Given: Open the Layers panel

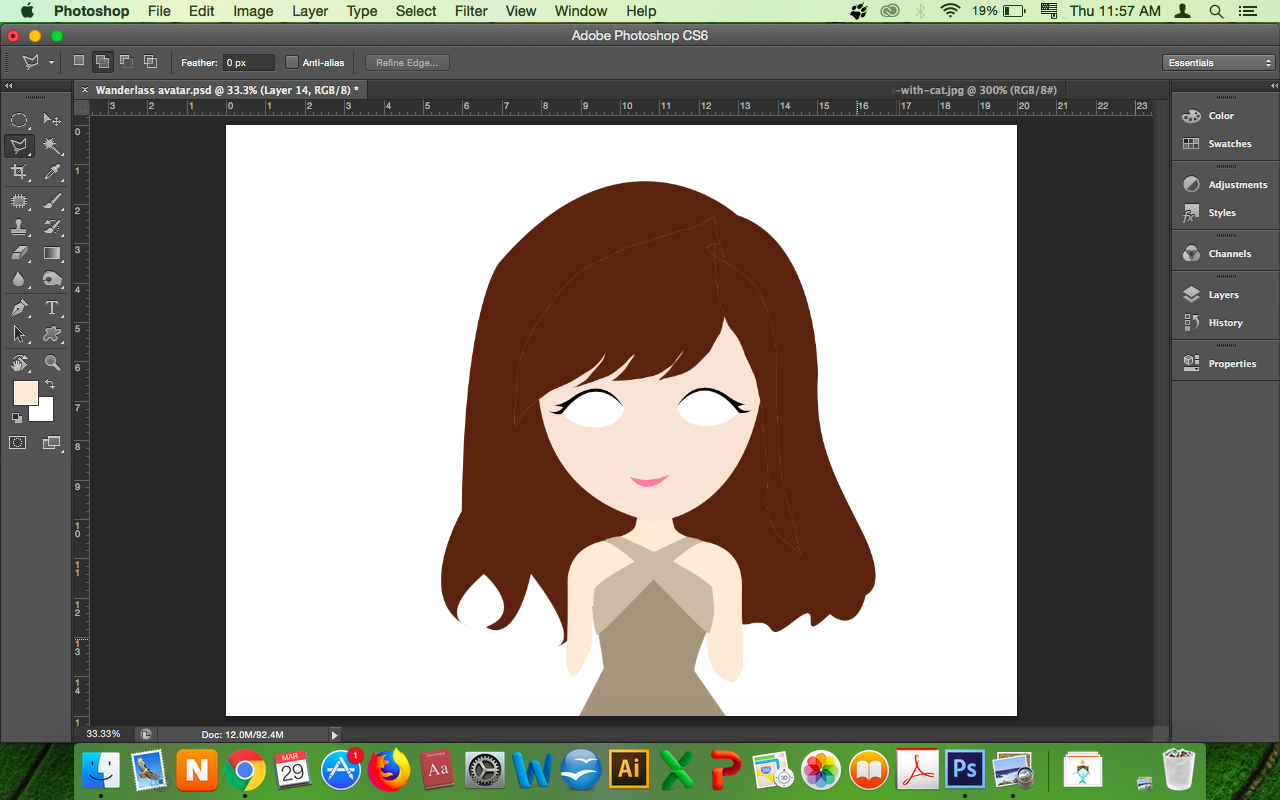Looking at the screenshot, I should point(1225,295).
